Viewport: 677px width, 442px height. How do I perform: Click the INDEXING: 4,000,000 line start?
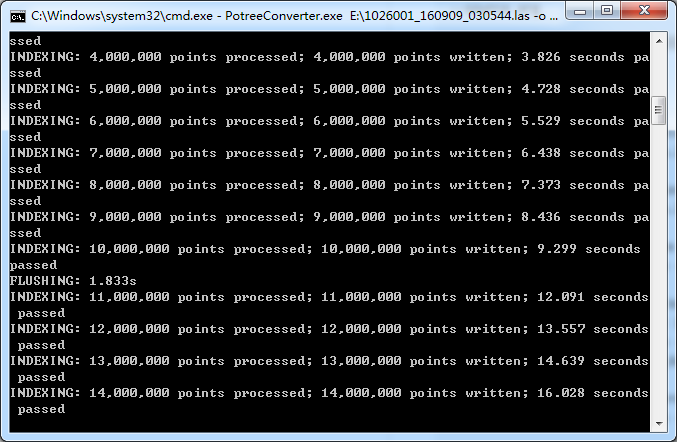pyautogui.click(x=85, y=57)
